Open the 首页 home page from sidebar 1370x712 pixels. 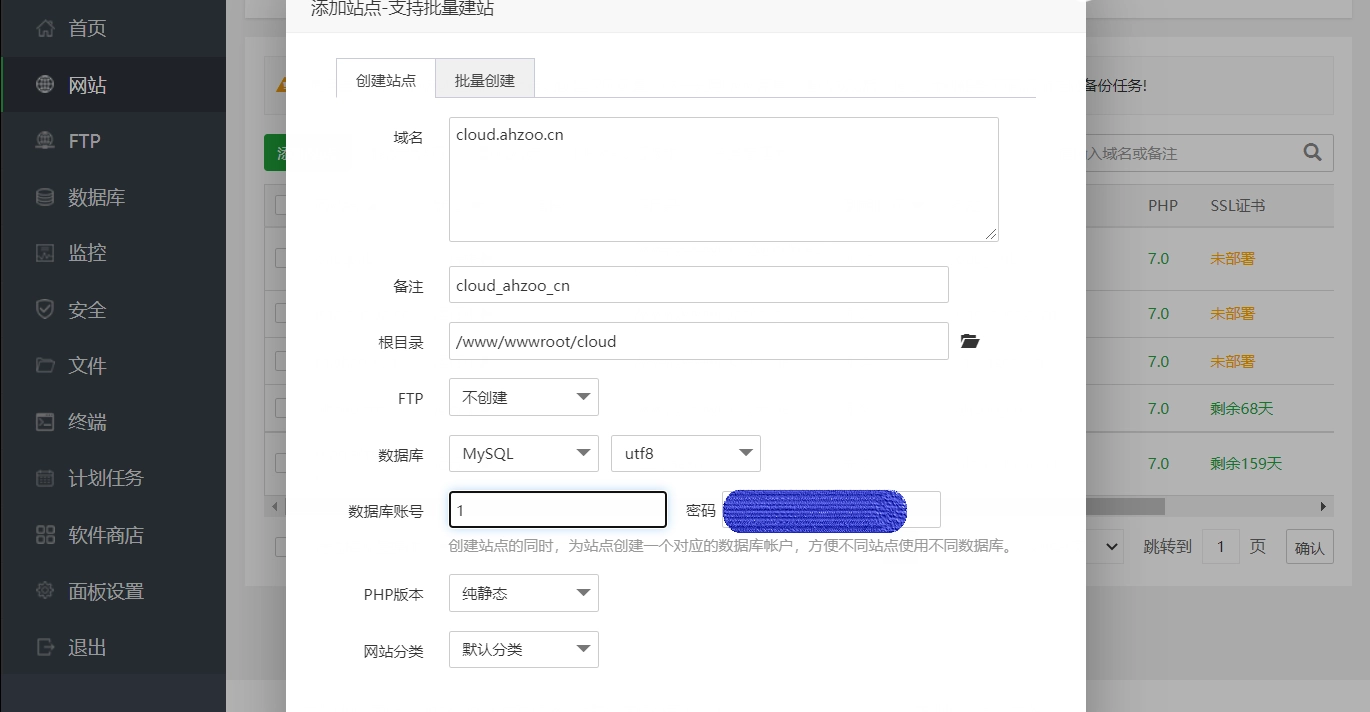[x=87, y=28]
